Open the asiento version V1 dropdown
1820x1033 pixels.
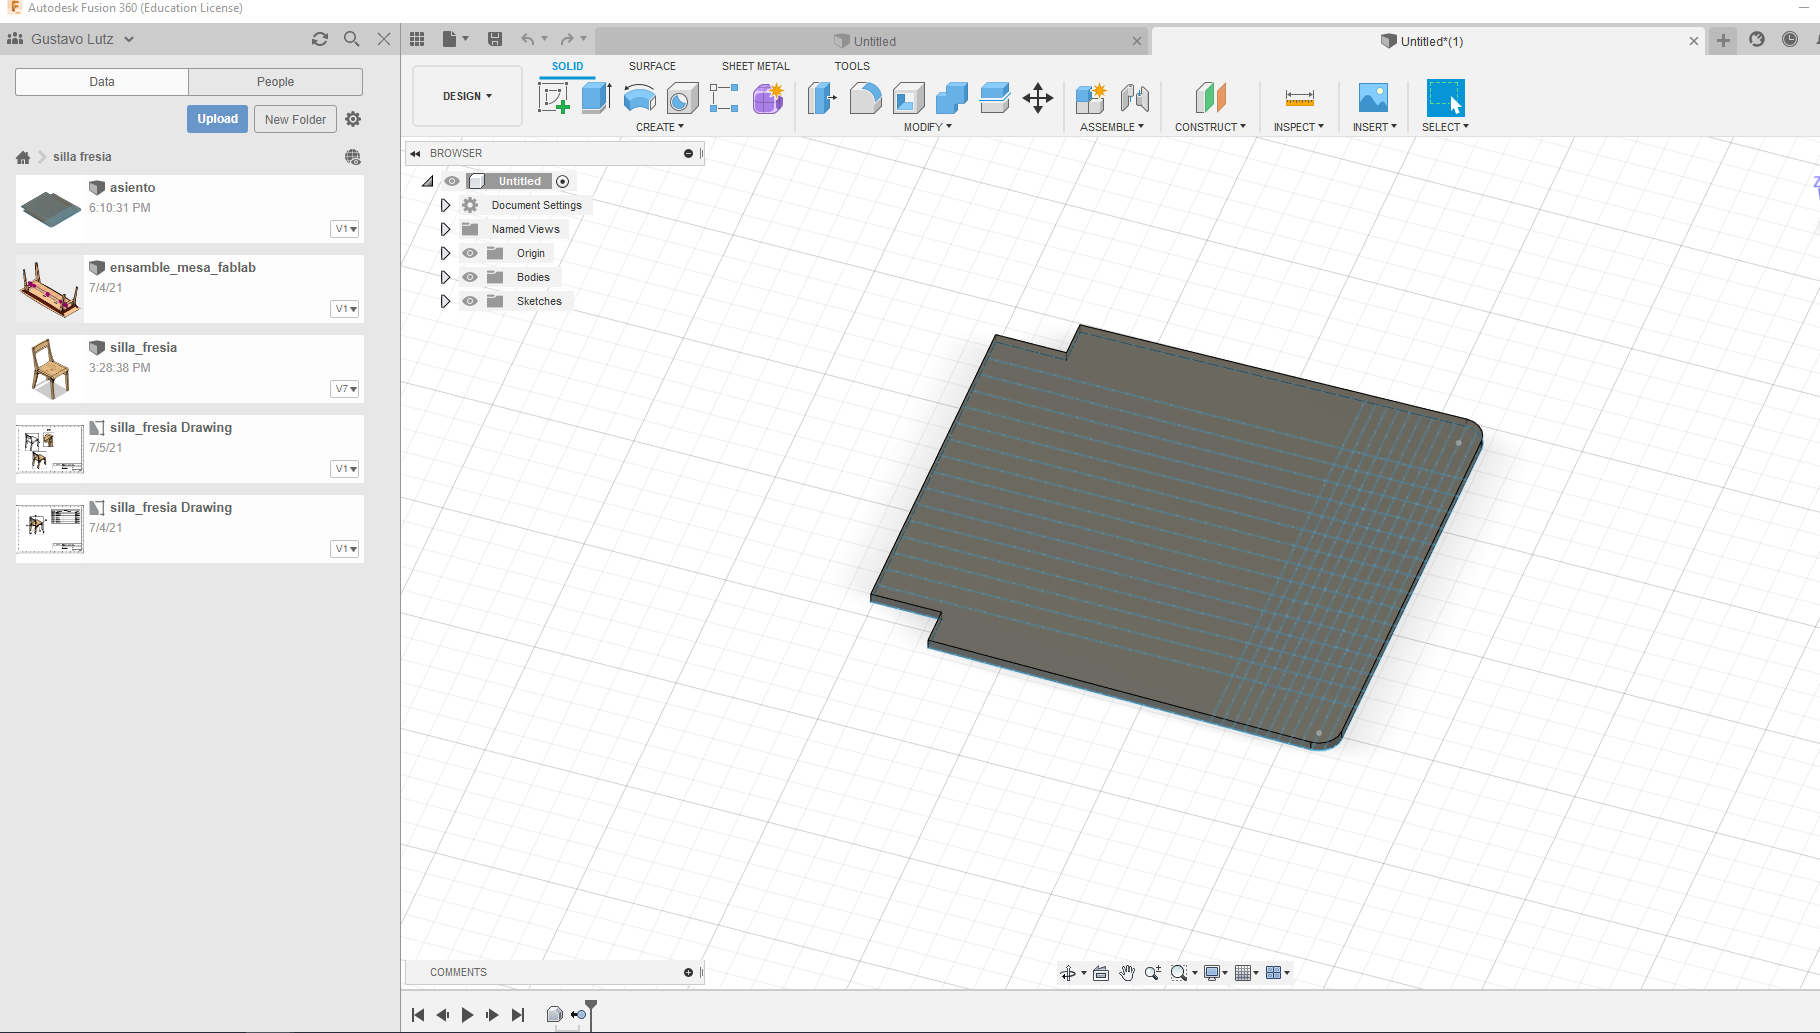[345, 229]
